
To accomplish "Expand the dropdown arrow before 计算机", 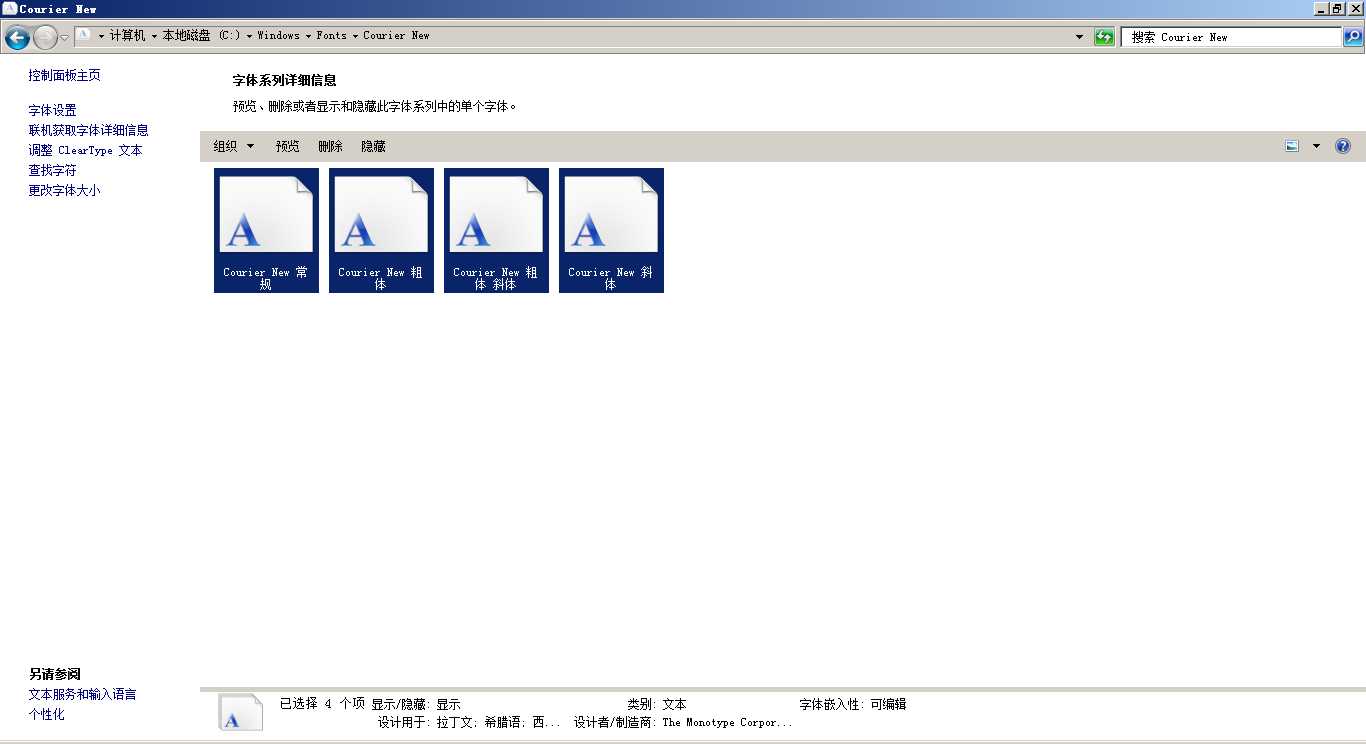I will (102, 36).
